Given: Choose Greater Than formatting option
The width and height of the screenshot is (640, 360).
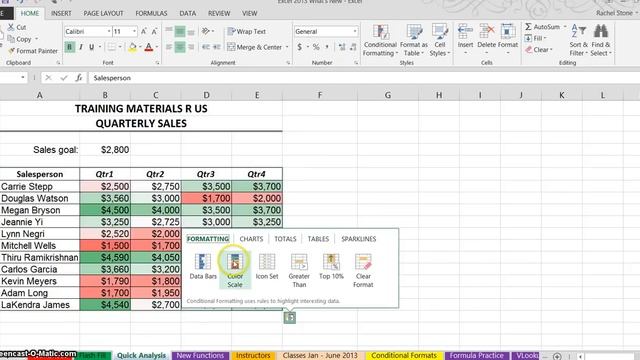Looking at the screenshot, I should click(x=299, y=270).
